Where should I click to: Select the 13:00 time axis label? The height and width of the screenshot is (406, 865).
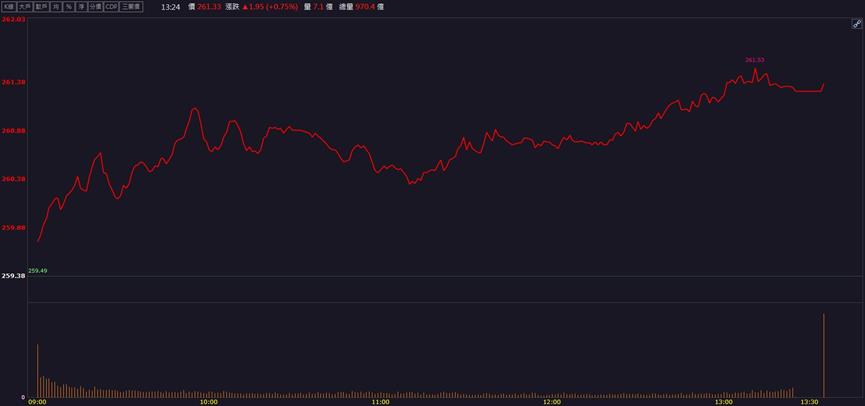point(724,402)
